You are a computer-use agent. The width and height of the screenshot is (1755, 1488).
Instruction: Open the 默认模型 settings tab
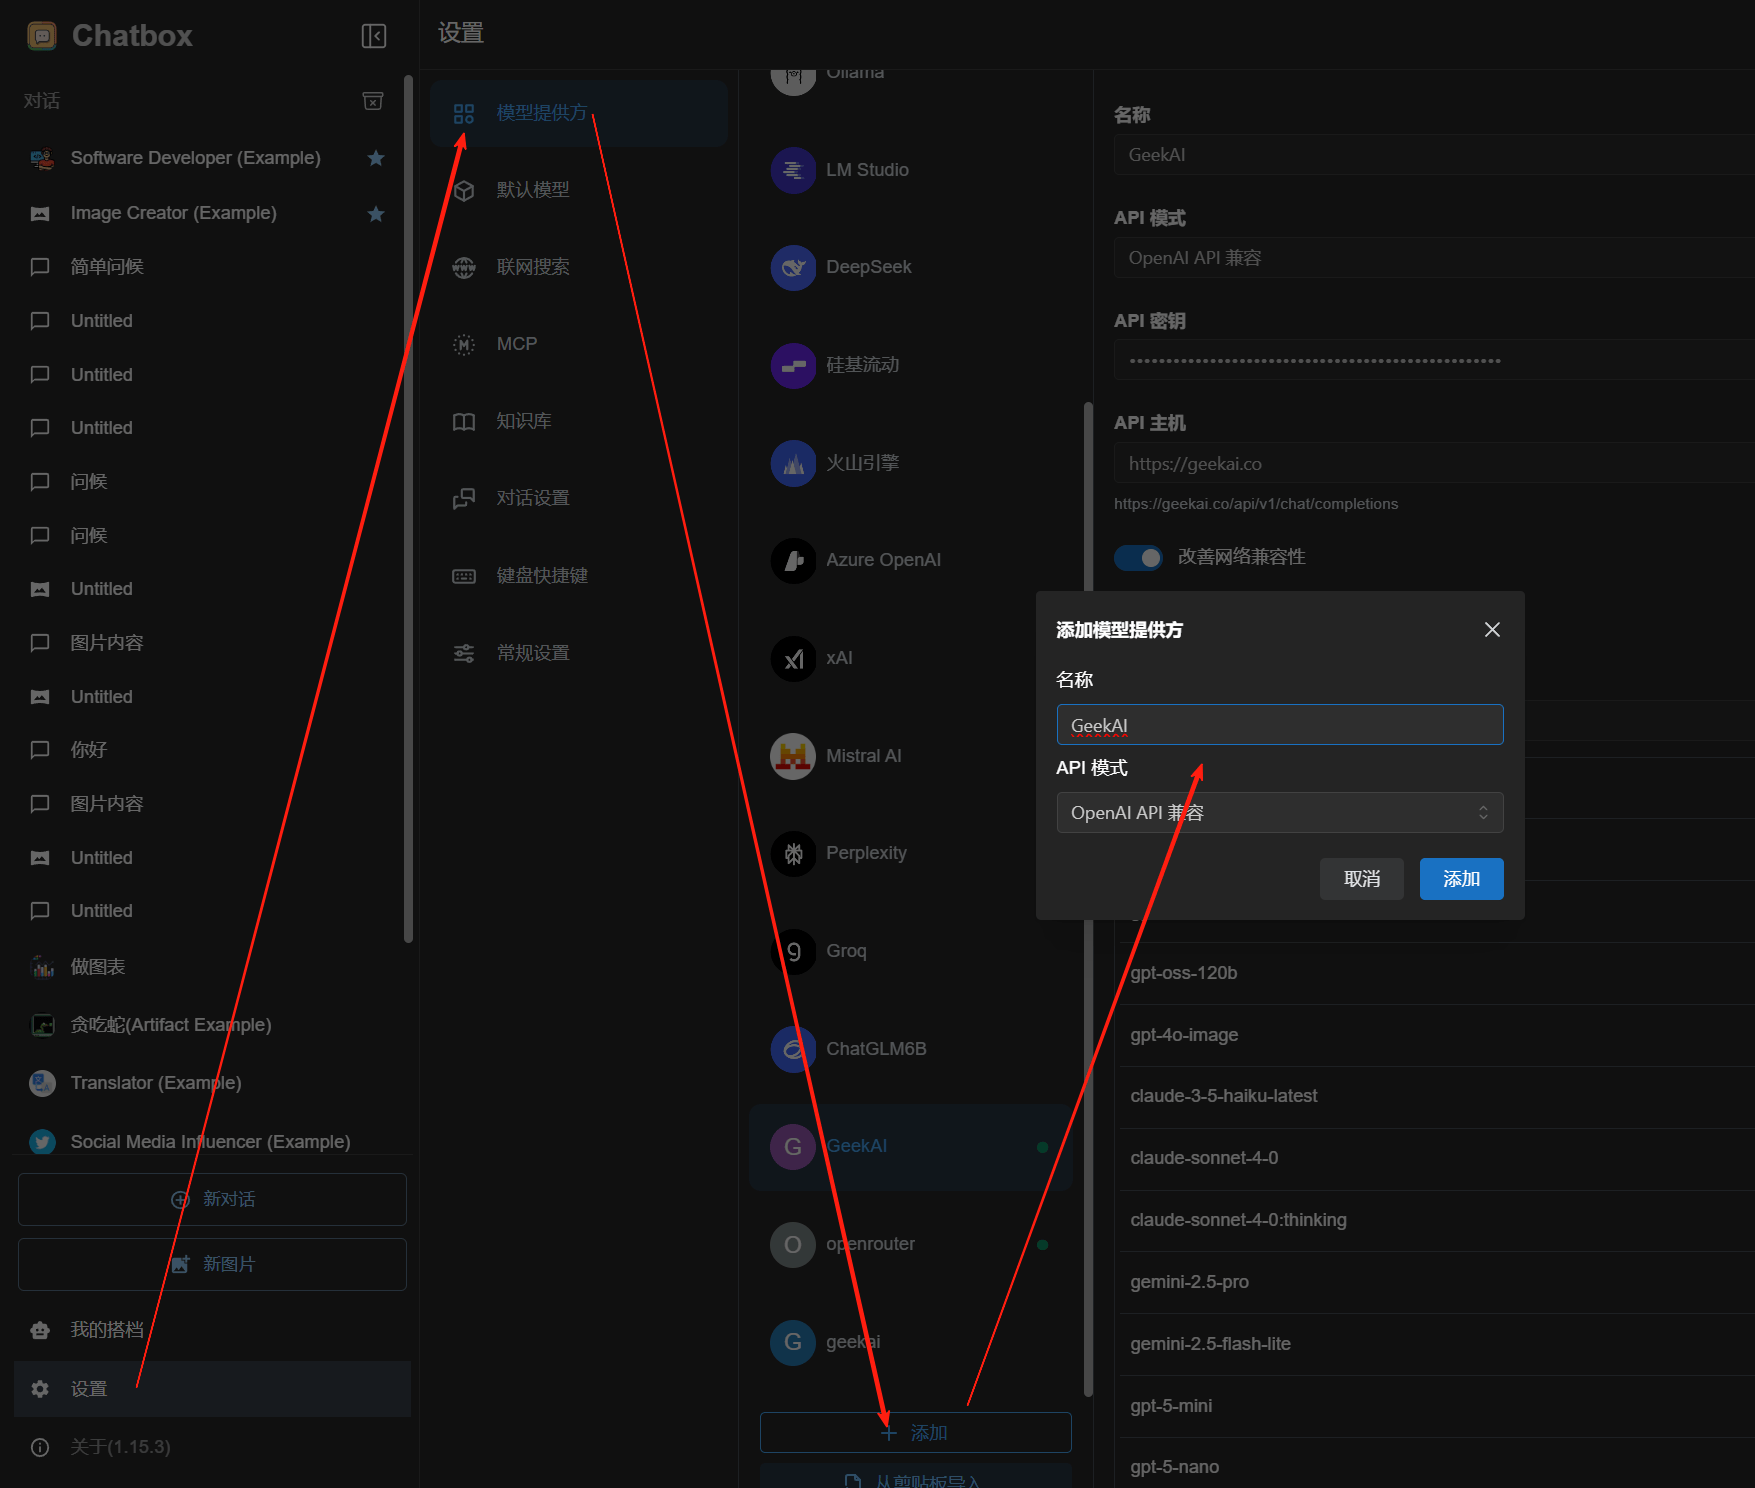coord(579,190)
